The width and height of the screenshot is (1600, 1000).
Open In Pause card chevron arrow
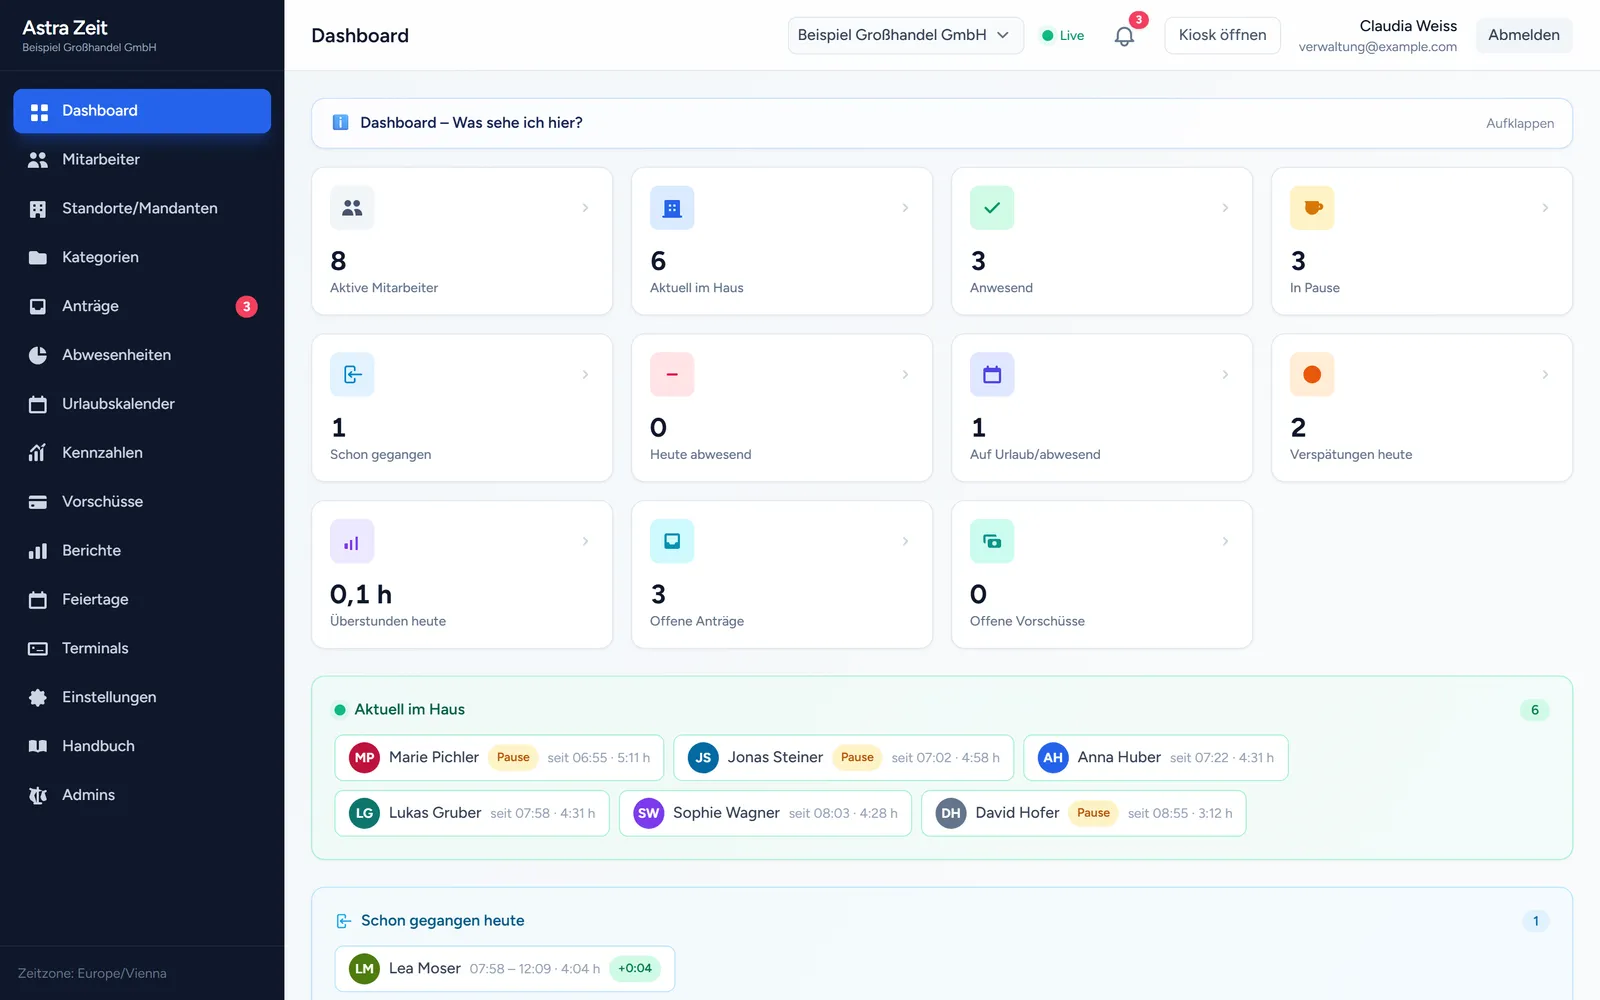(1545, 208)
